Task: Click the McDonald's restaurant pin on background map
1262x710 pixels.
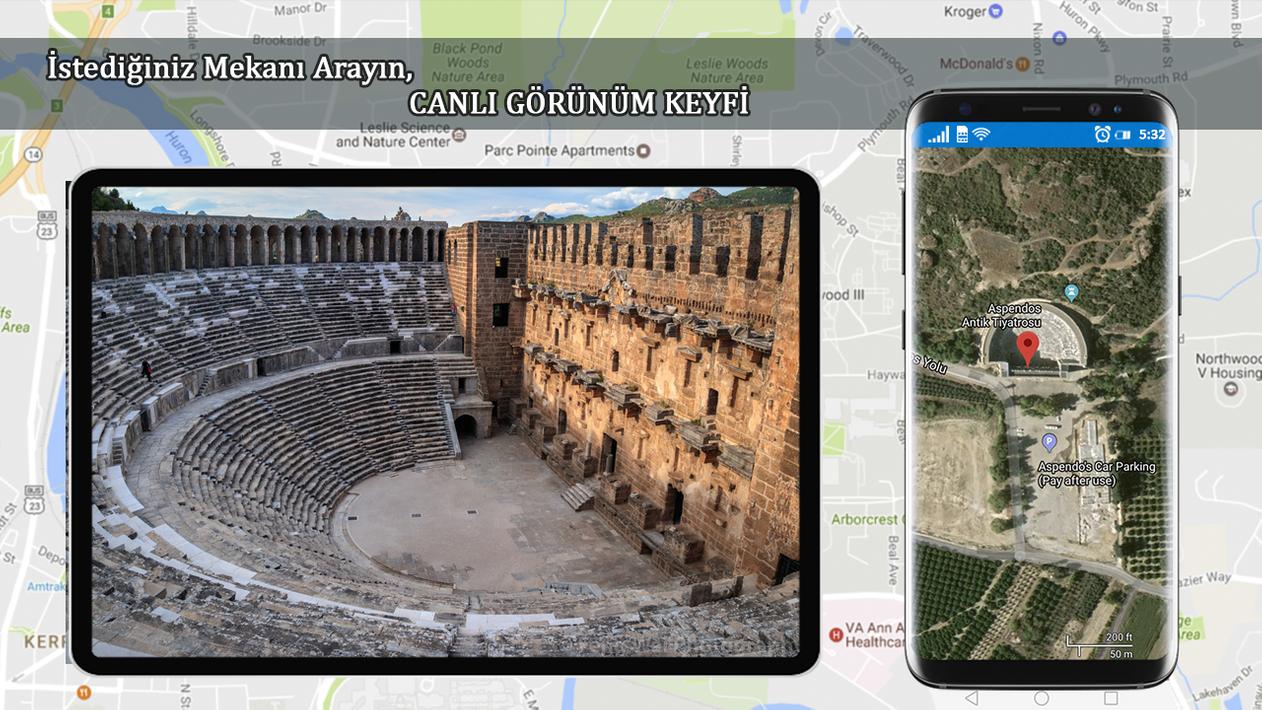Action: (1023, 64)
